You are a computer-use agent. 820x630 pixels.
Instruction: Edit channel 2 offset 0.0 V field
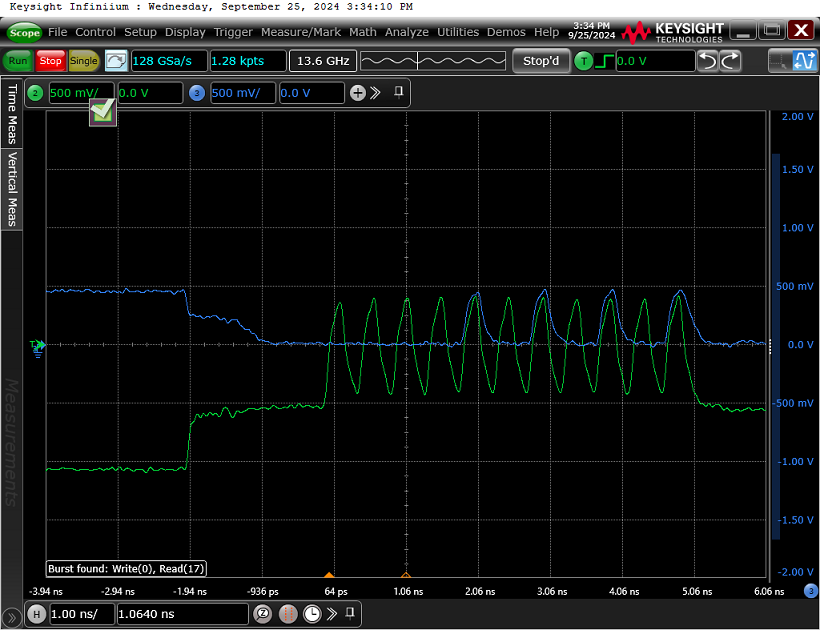[x=151, y=93]
